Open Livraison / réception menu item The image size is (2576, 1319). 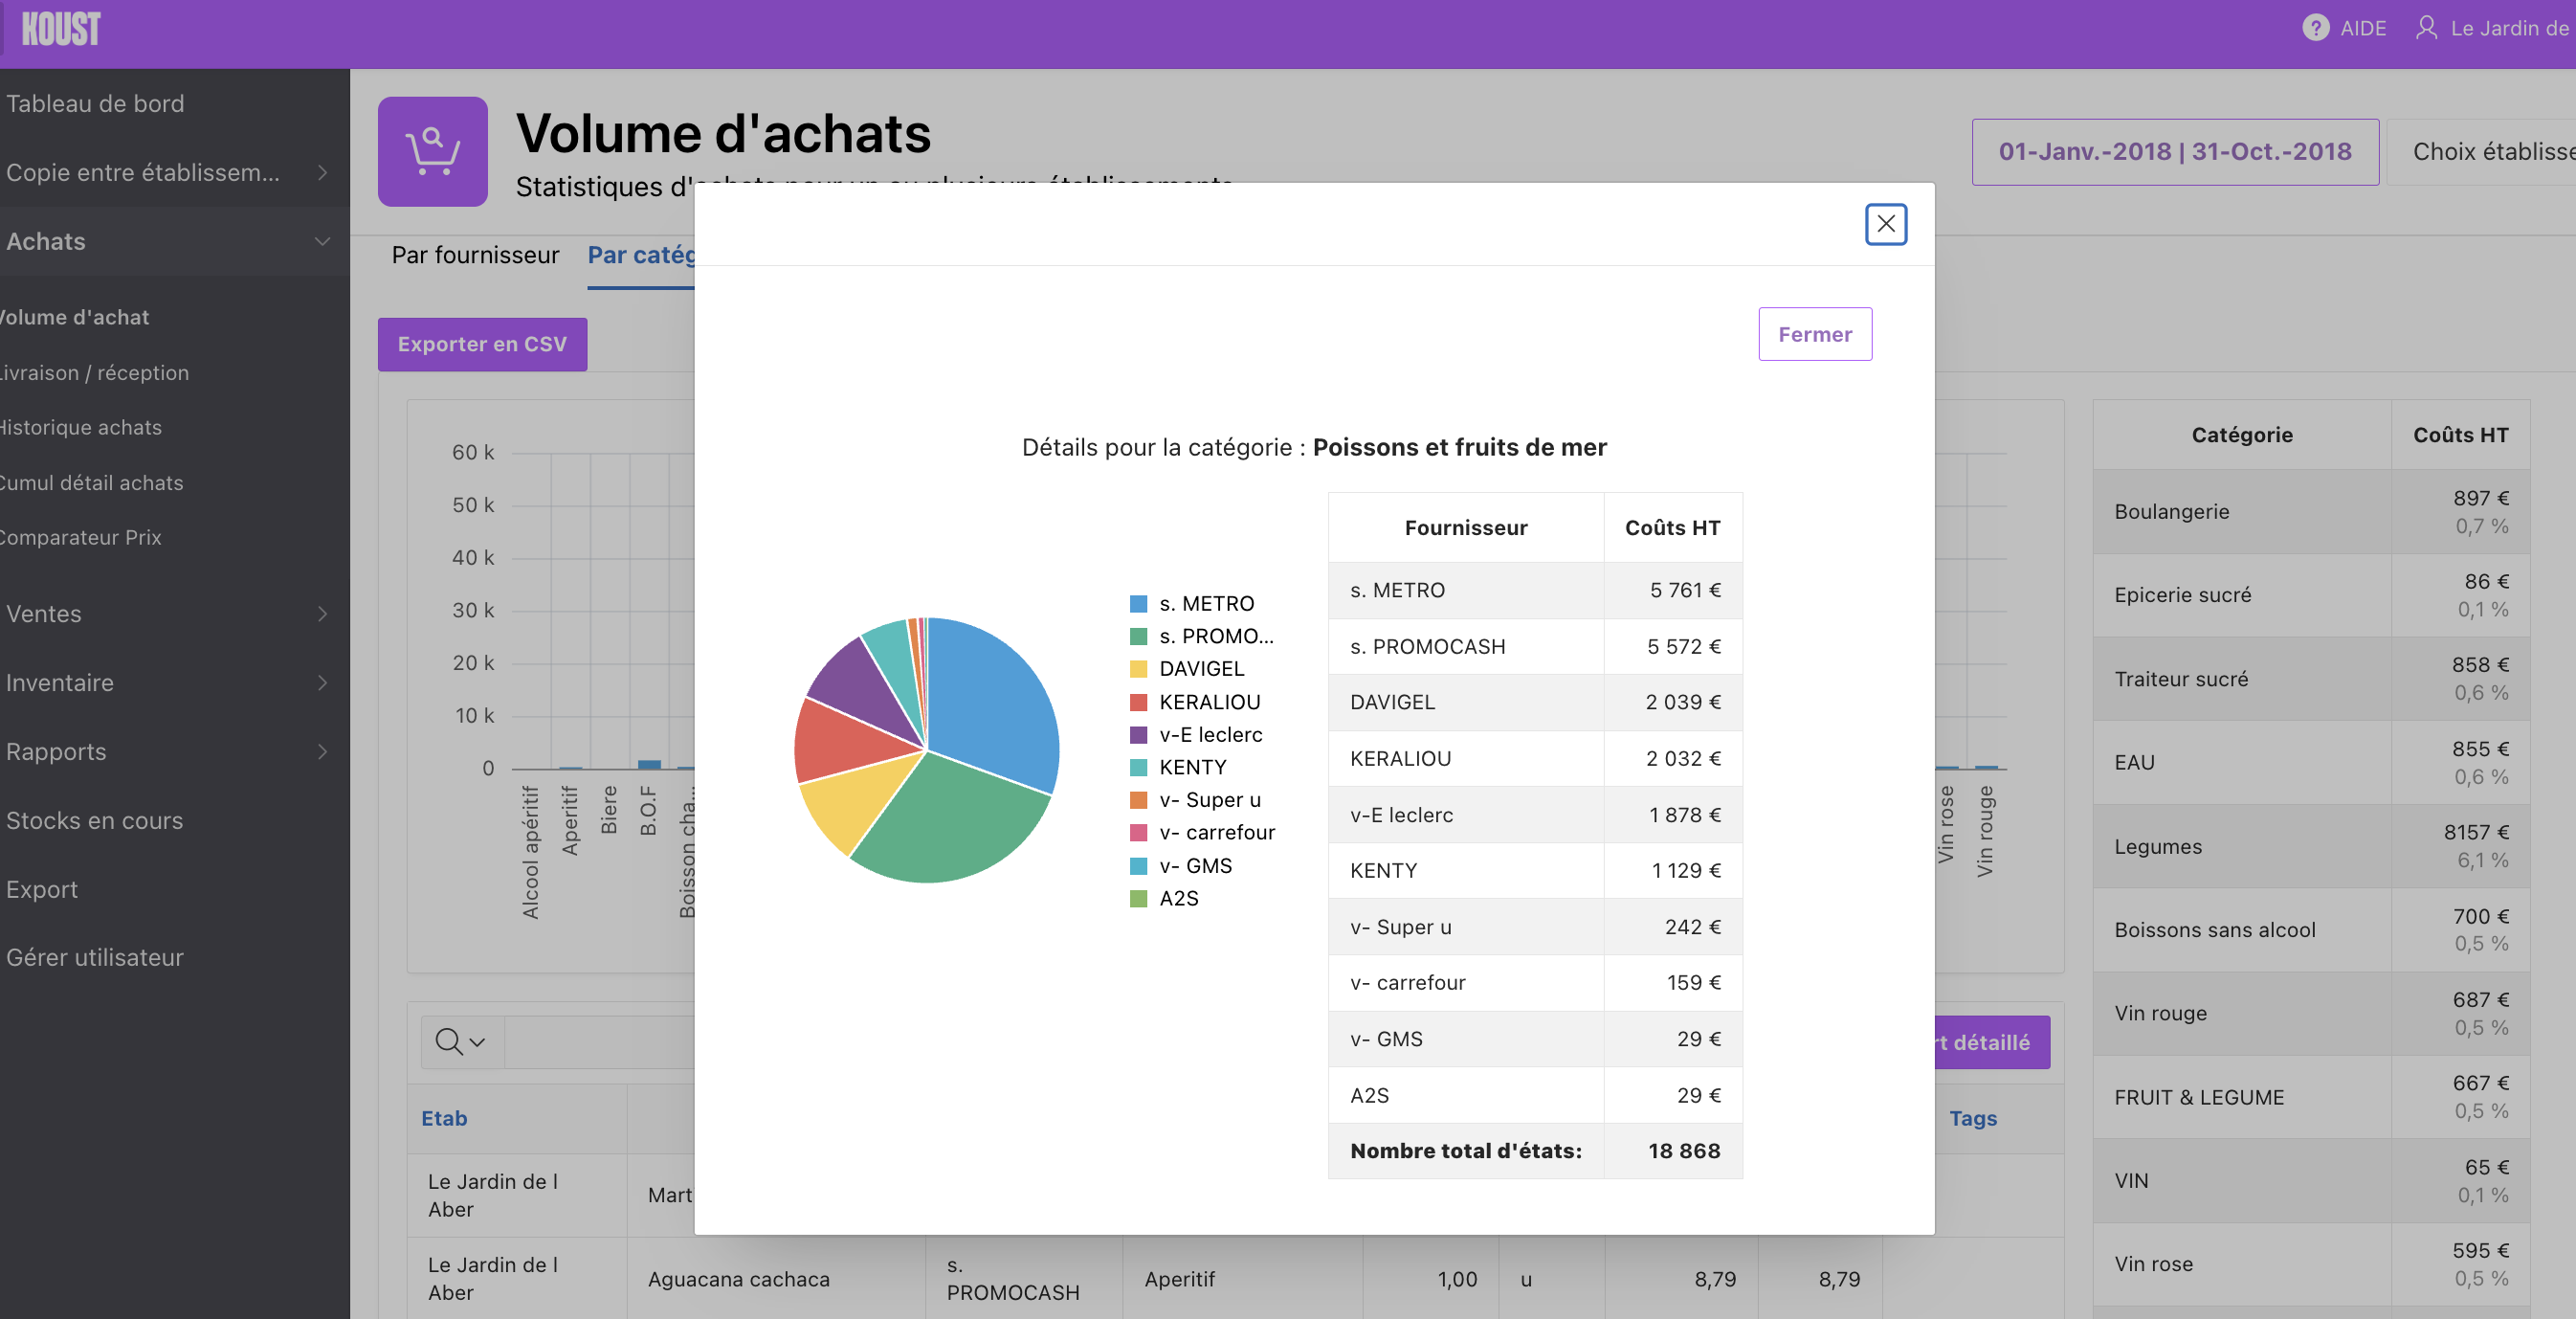coord(94,373)
